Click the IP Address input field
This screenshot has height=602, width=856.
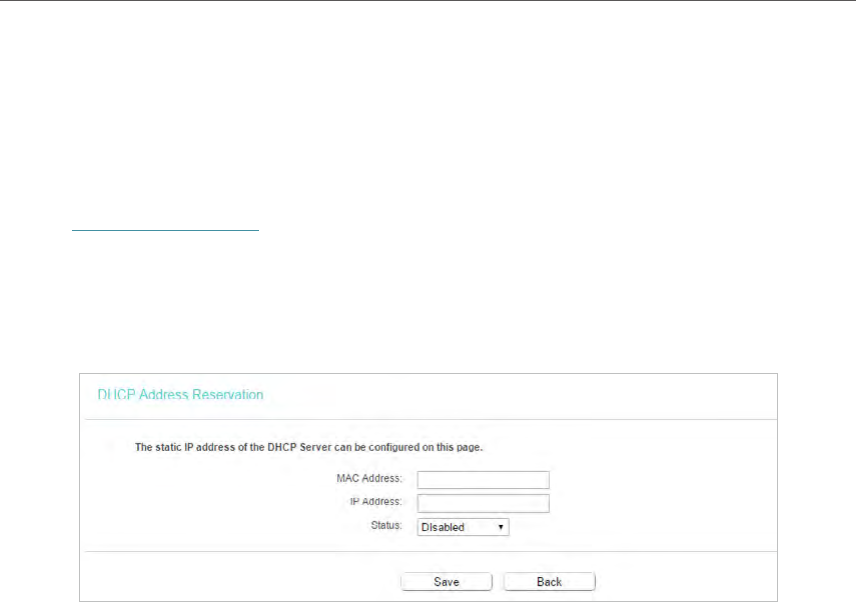(x=483, y=503)
